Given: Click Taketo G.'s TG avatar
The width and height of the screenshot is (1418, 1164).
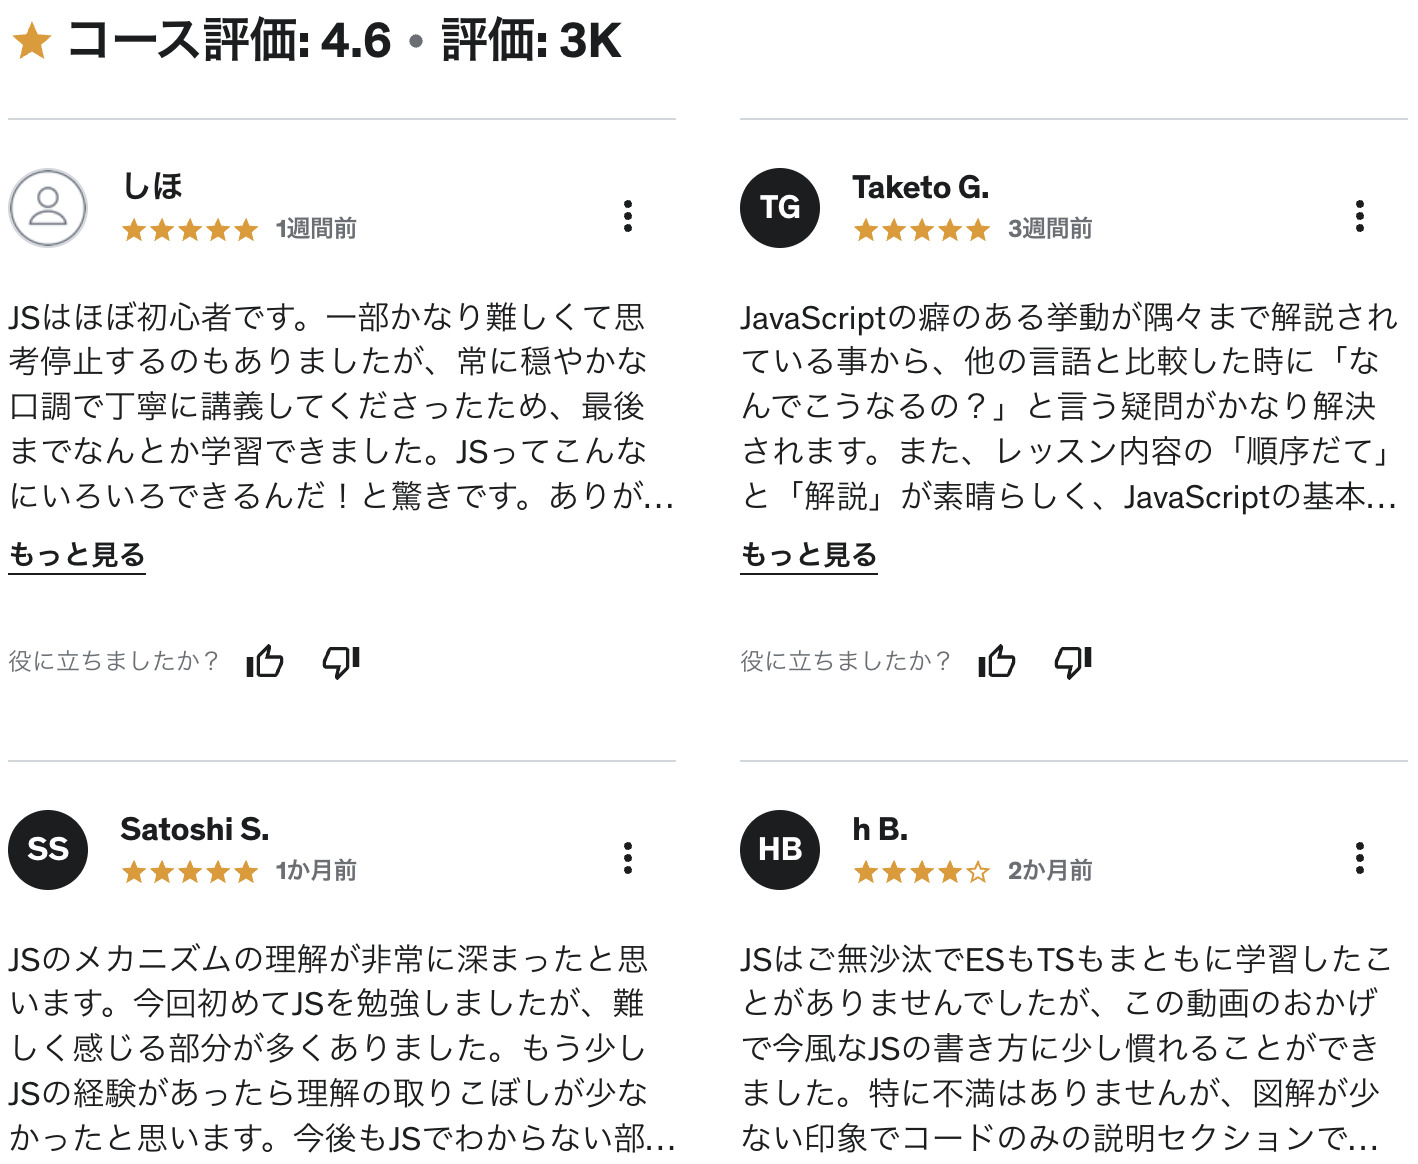Looking at the screenshot, I should tap(779, 208).
